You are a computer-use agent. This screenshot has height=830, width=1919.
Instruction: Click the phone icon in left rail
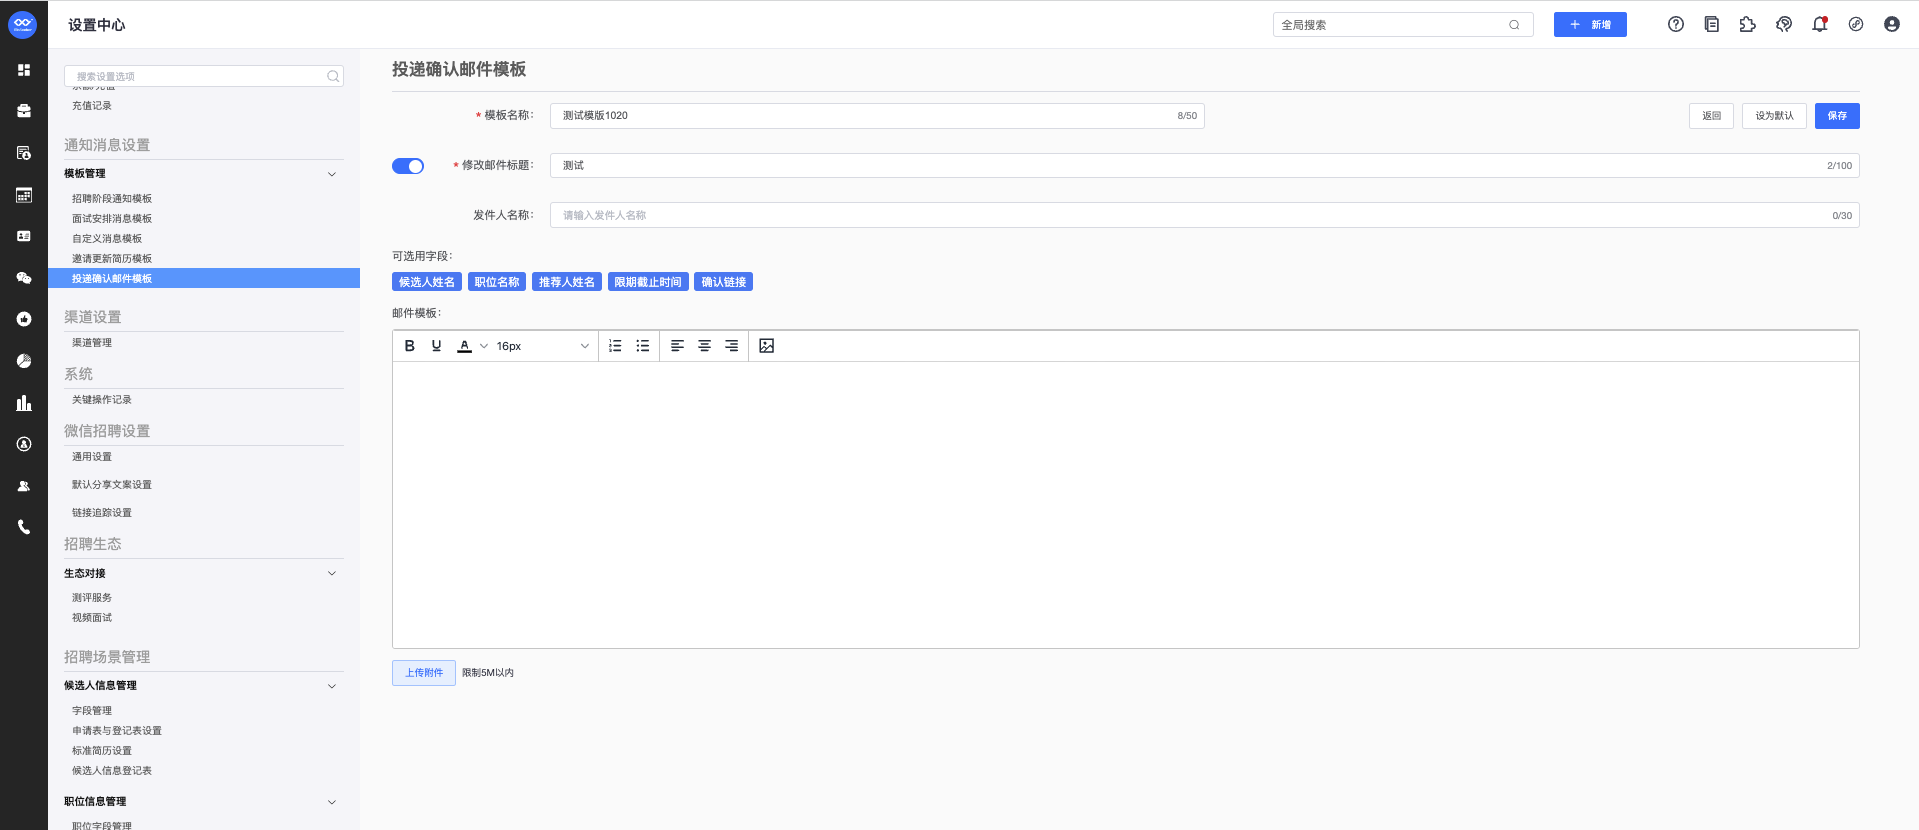coord(24,527)
